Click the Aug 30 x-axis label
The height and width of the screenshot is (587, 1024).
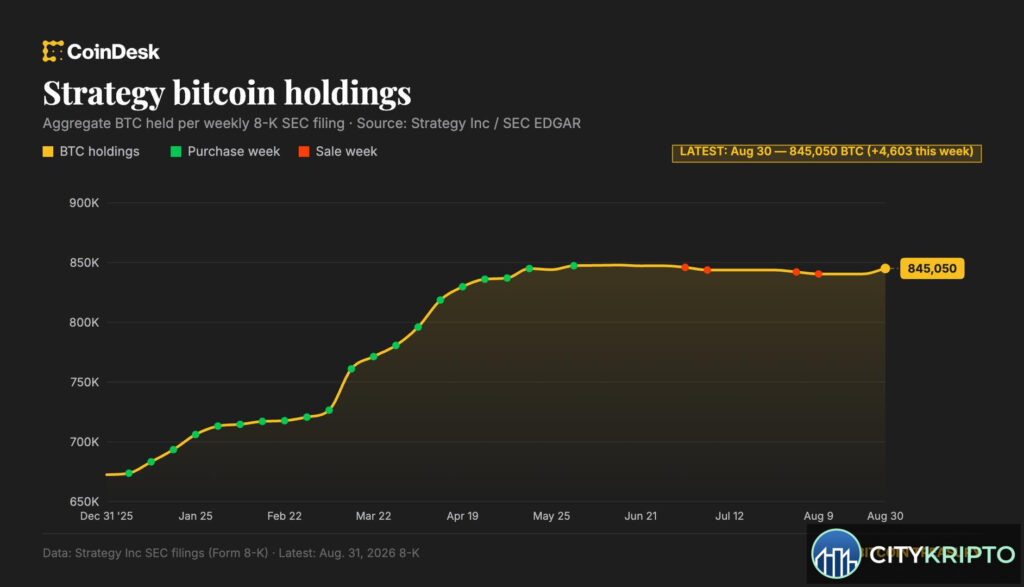(885, 516)
